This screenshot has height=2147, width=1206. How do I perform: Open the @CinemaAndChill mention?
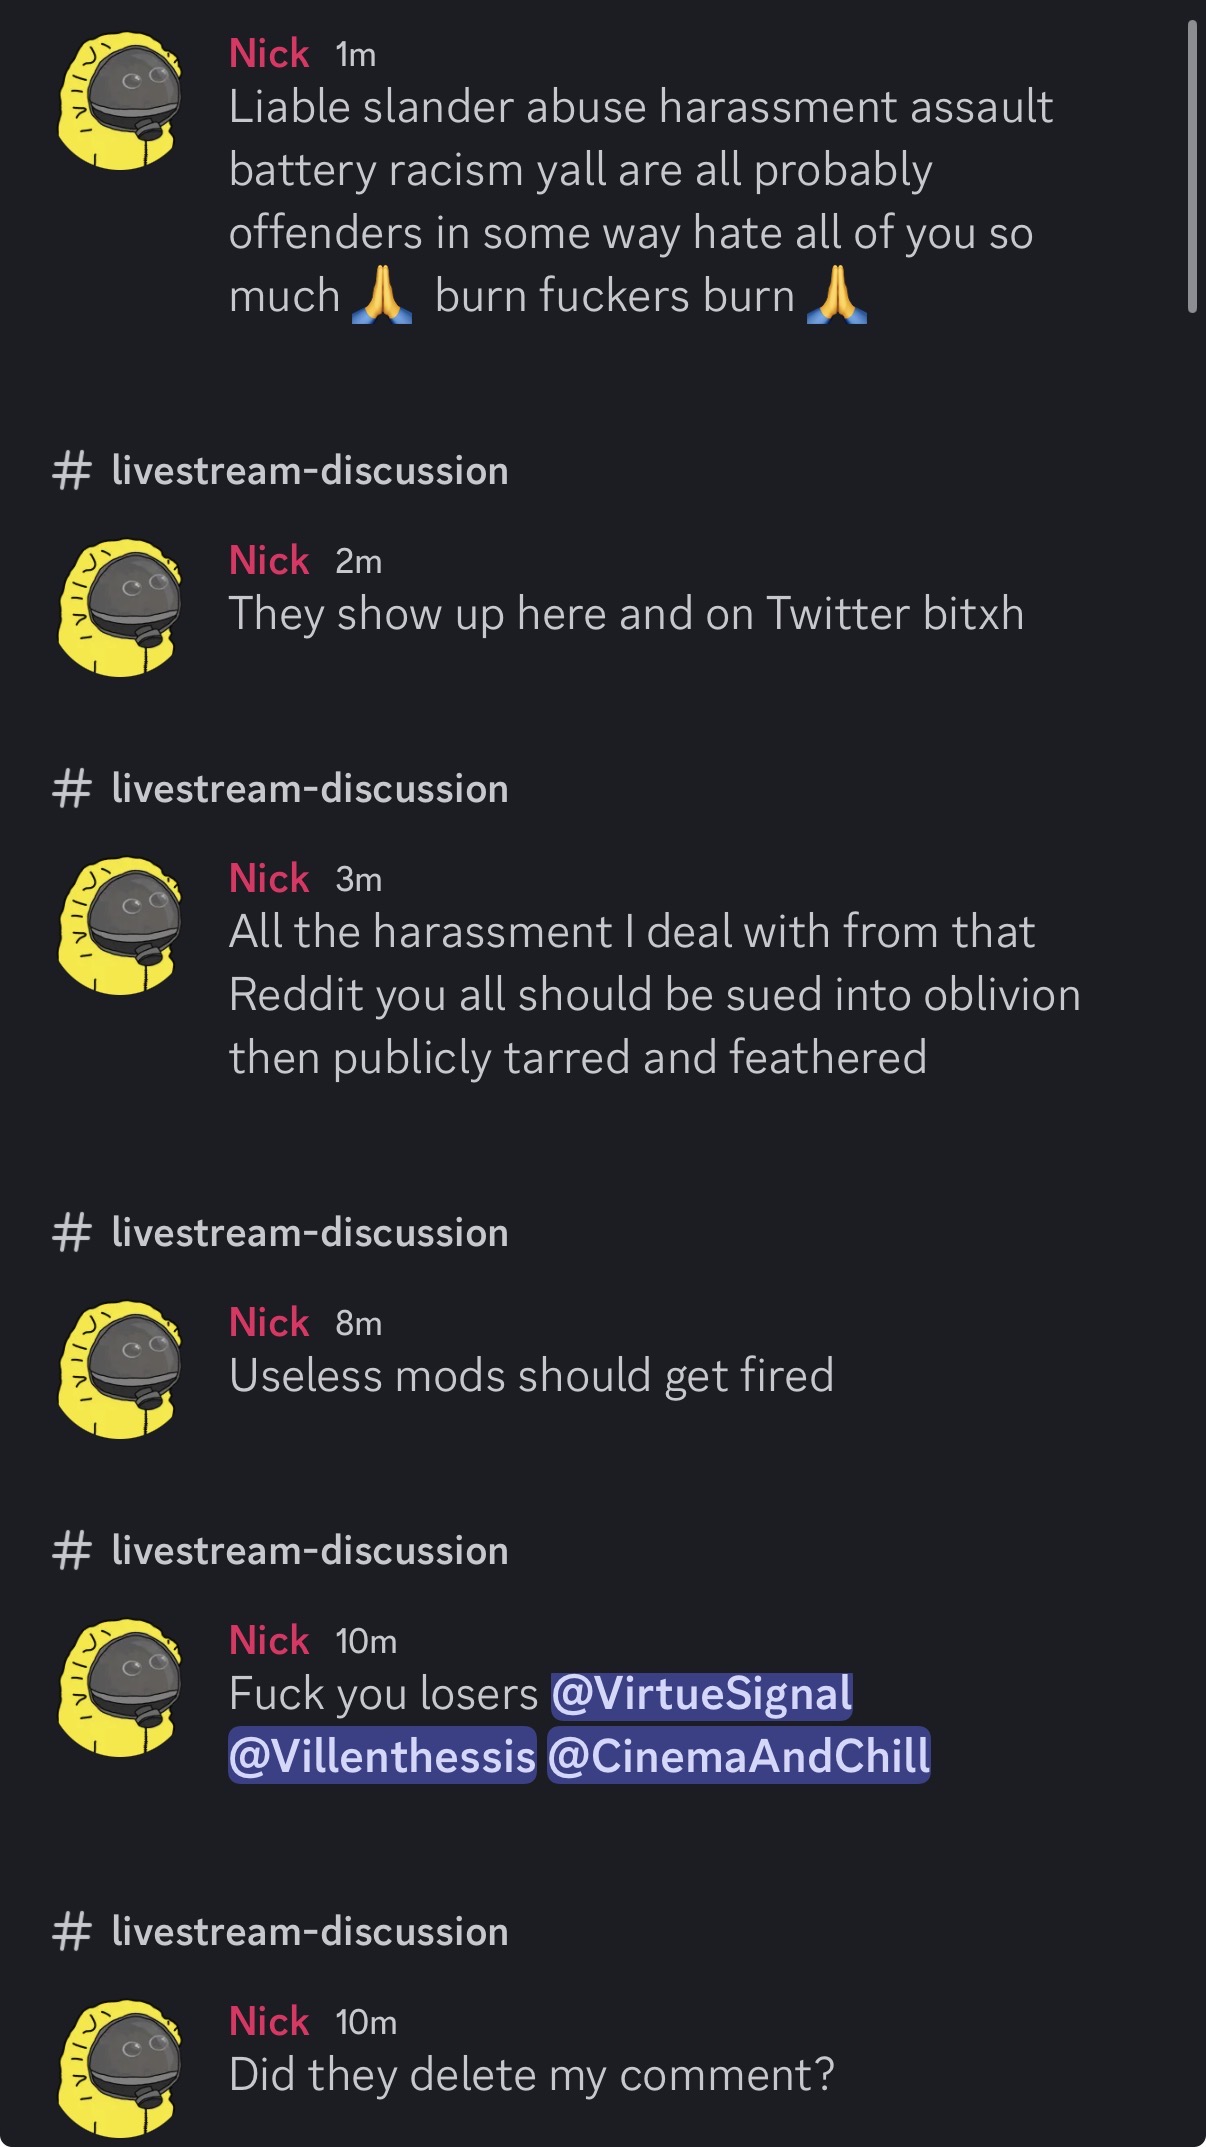738,1756
